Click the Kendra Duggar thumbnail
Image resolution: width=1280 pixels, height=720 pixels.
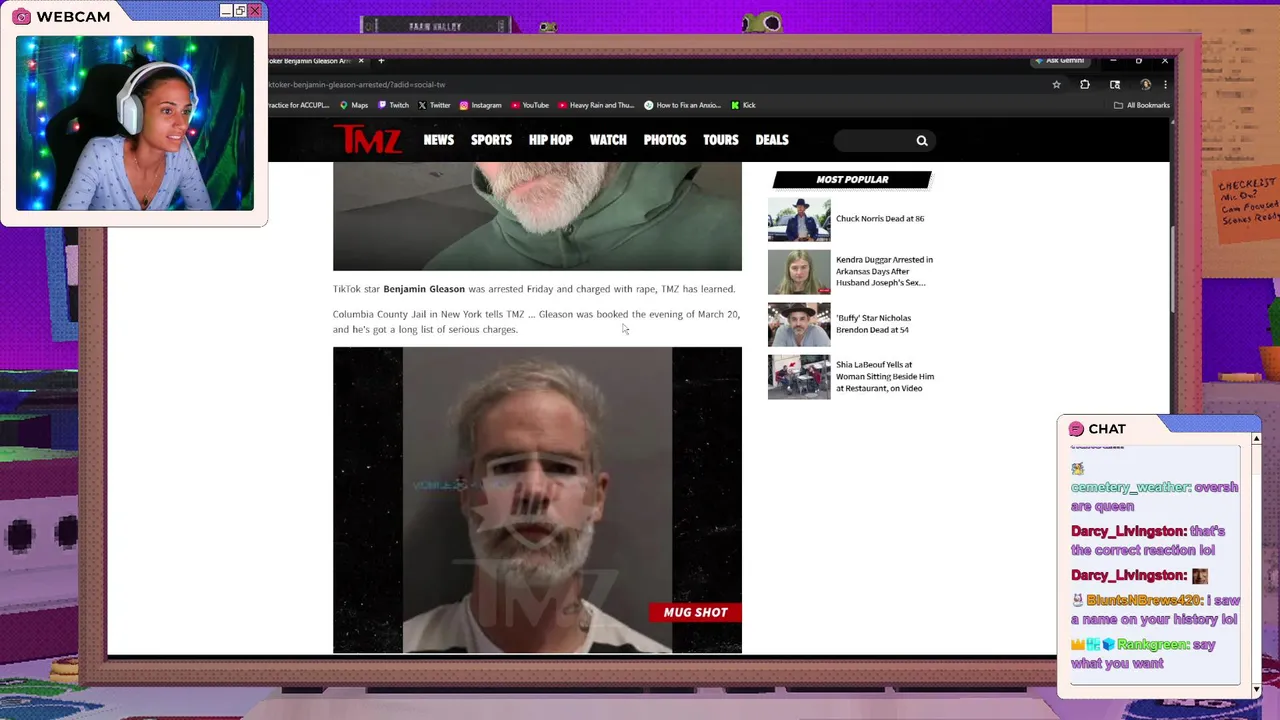pos(799,272)
